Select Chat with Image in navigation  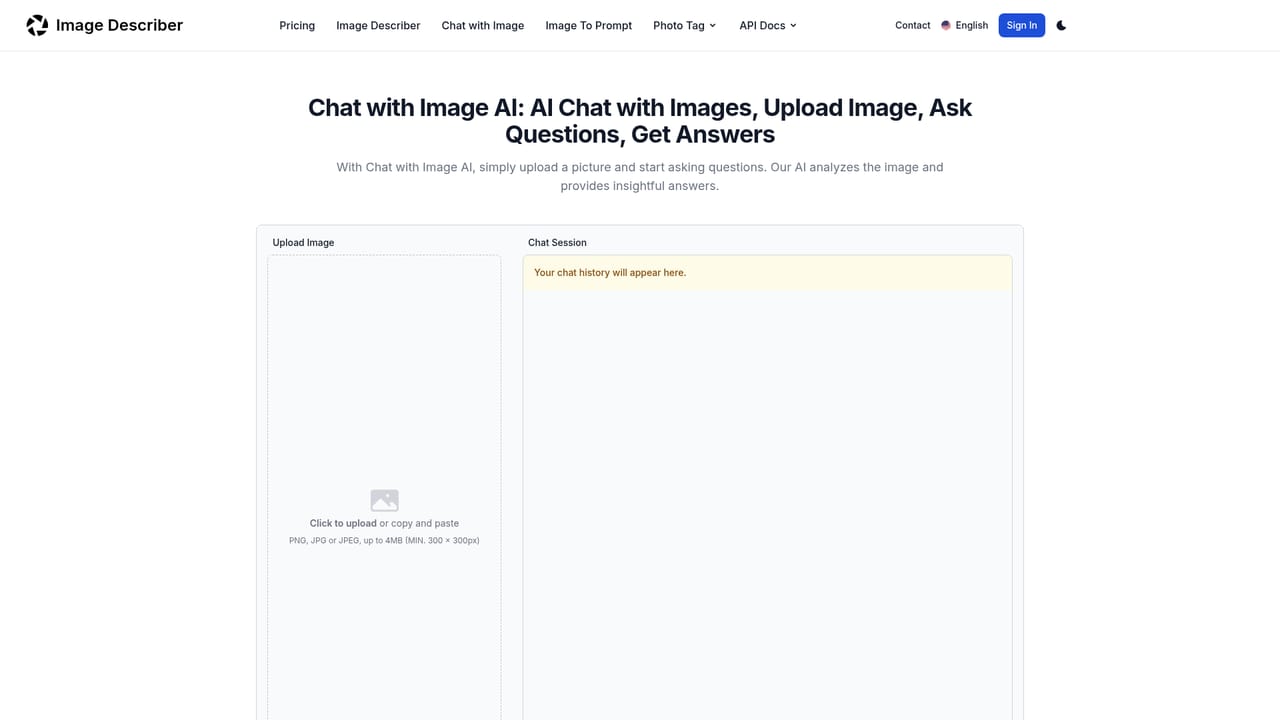pyautogui.click(x=483, y=25)
